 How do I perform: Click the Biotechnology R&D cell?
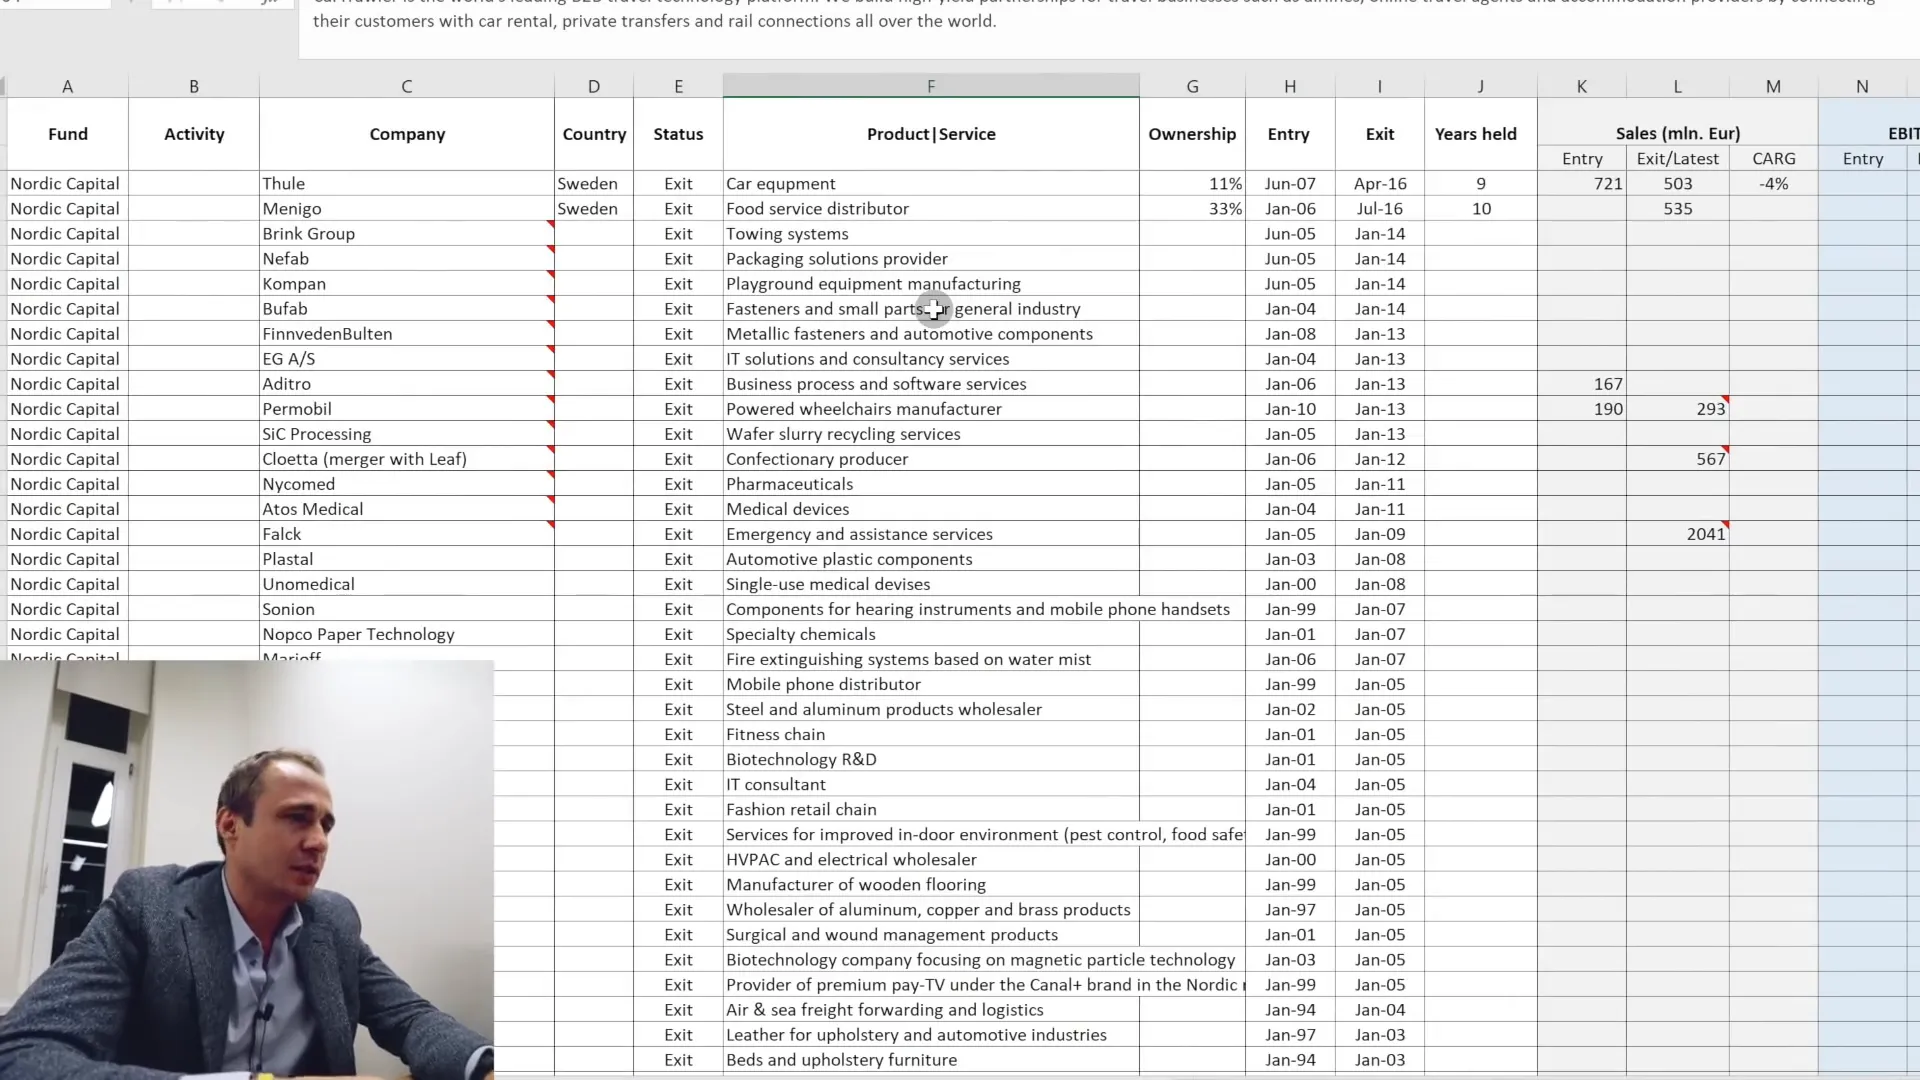point(931,760)
